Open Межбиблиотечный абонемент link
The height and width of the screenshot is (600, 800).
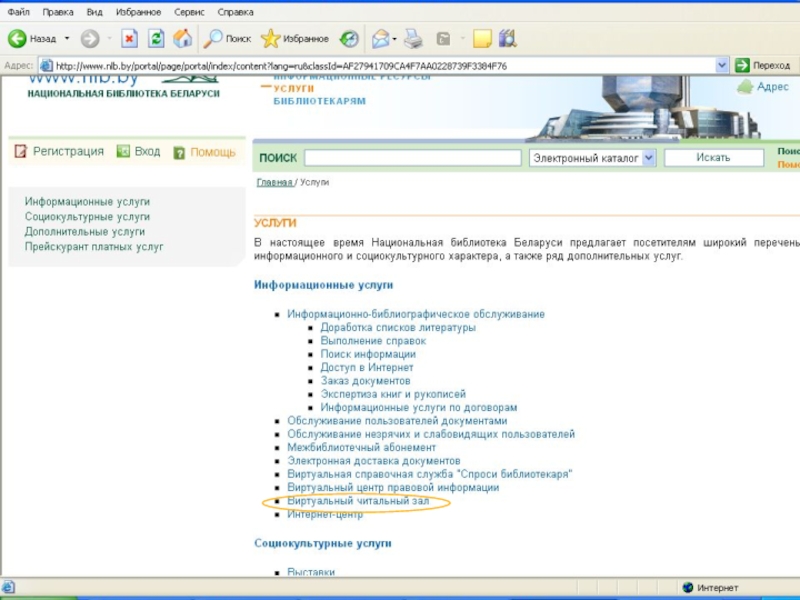tap(362, 447)
